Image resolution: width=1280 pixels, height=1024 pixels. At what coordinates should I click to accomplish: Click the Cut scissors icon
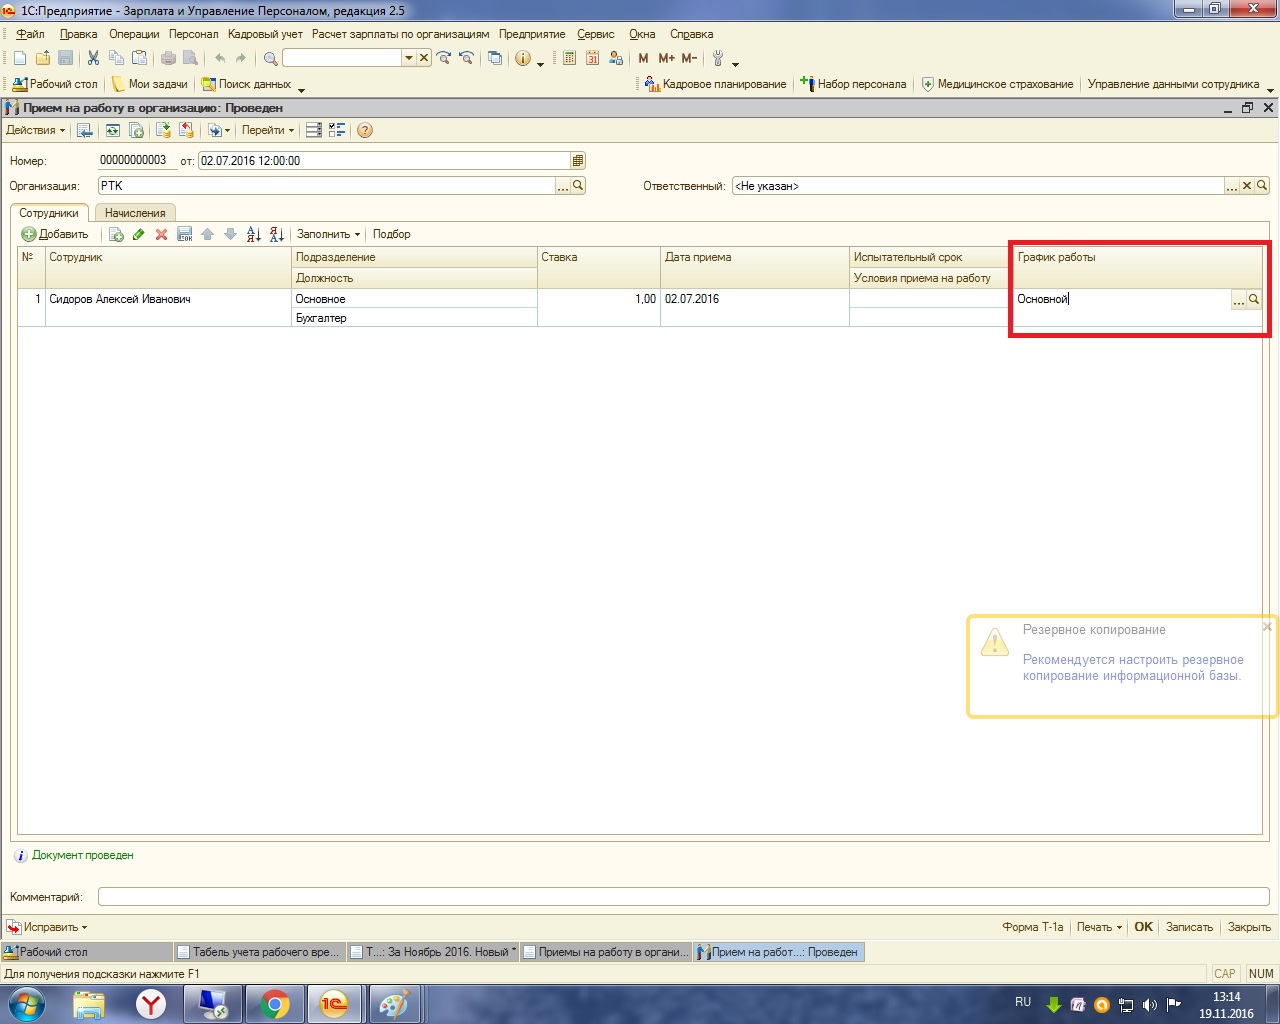(93, 58)
